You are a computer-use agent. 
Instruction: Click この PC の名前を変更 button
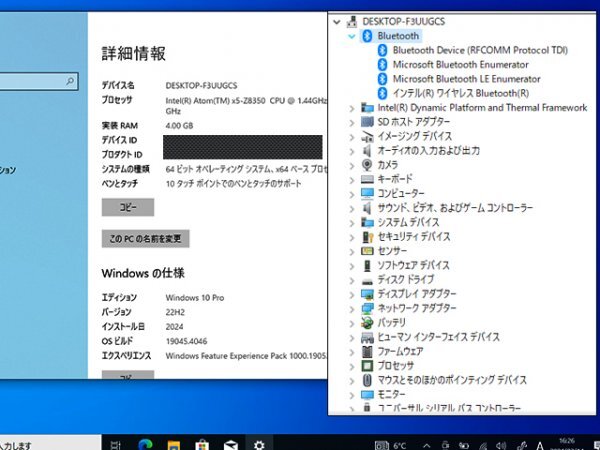point(145,239)
